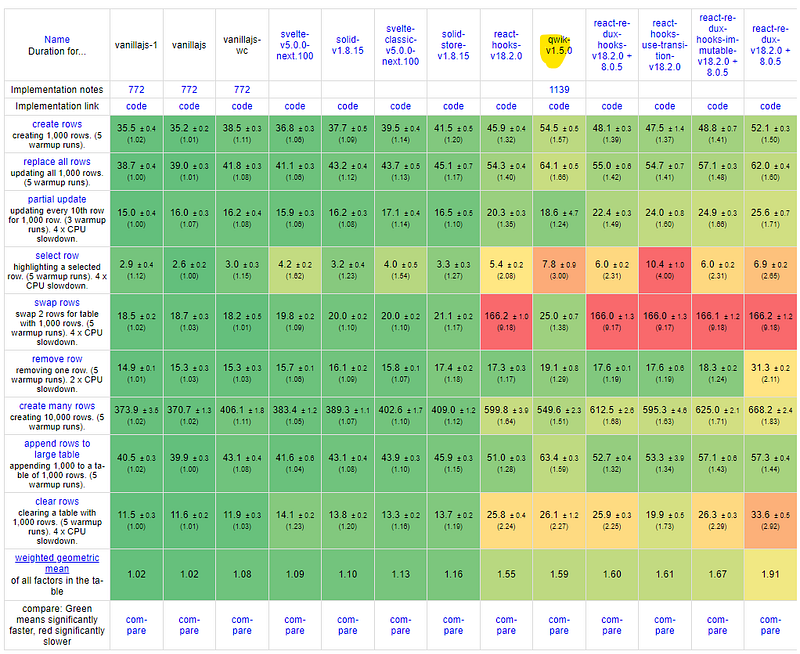This screenshot has width=800, height=654.
Task: Click compare link under react-redux-v18.2.0 + 8.0.5
Action: 770,625
